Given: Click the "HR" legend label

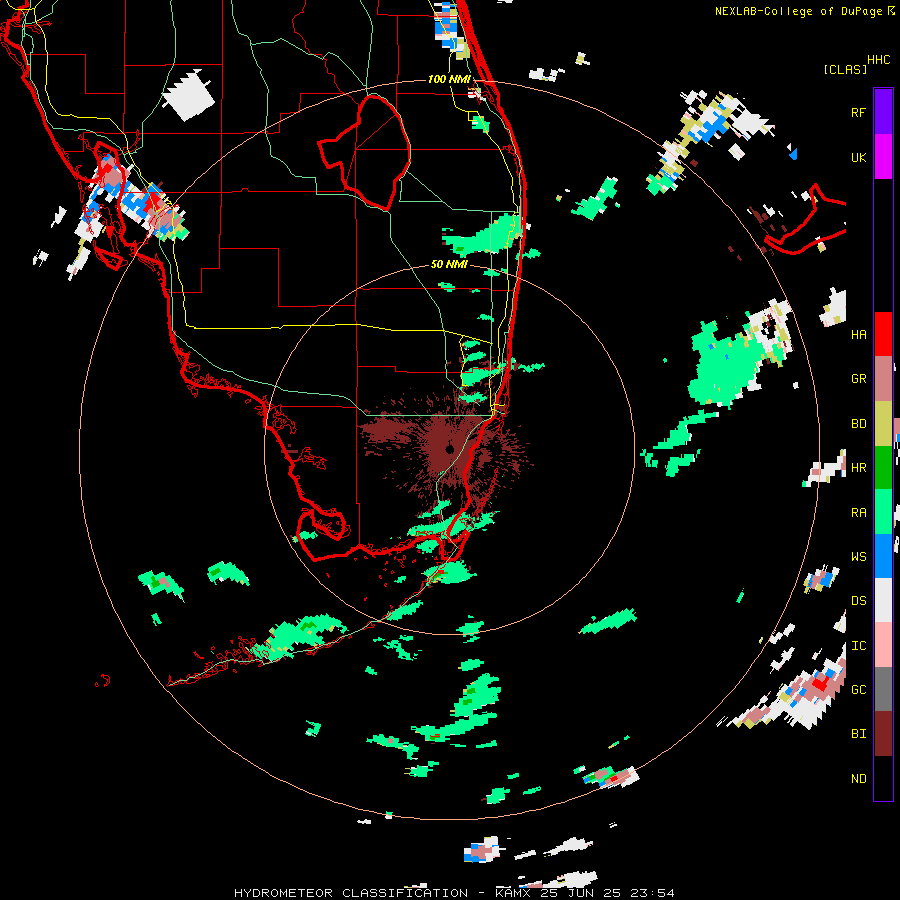Looking at the screenshot, I should coord(858,468).
